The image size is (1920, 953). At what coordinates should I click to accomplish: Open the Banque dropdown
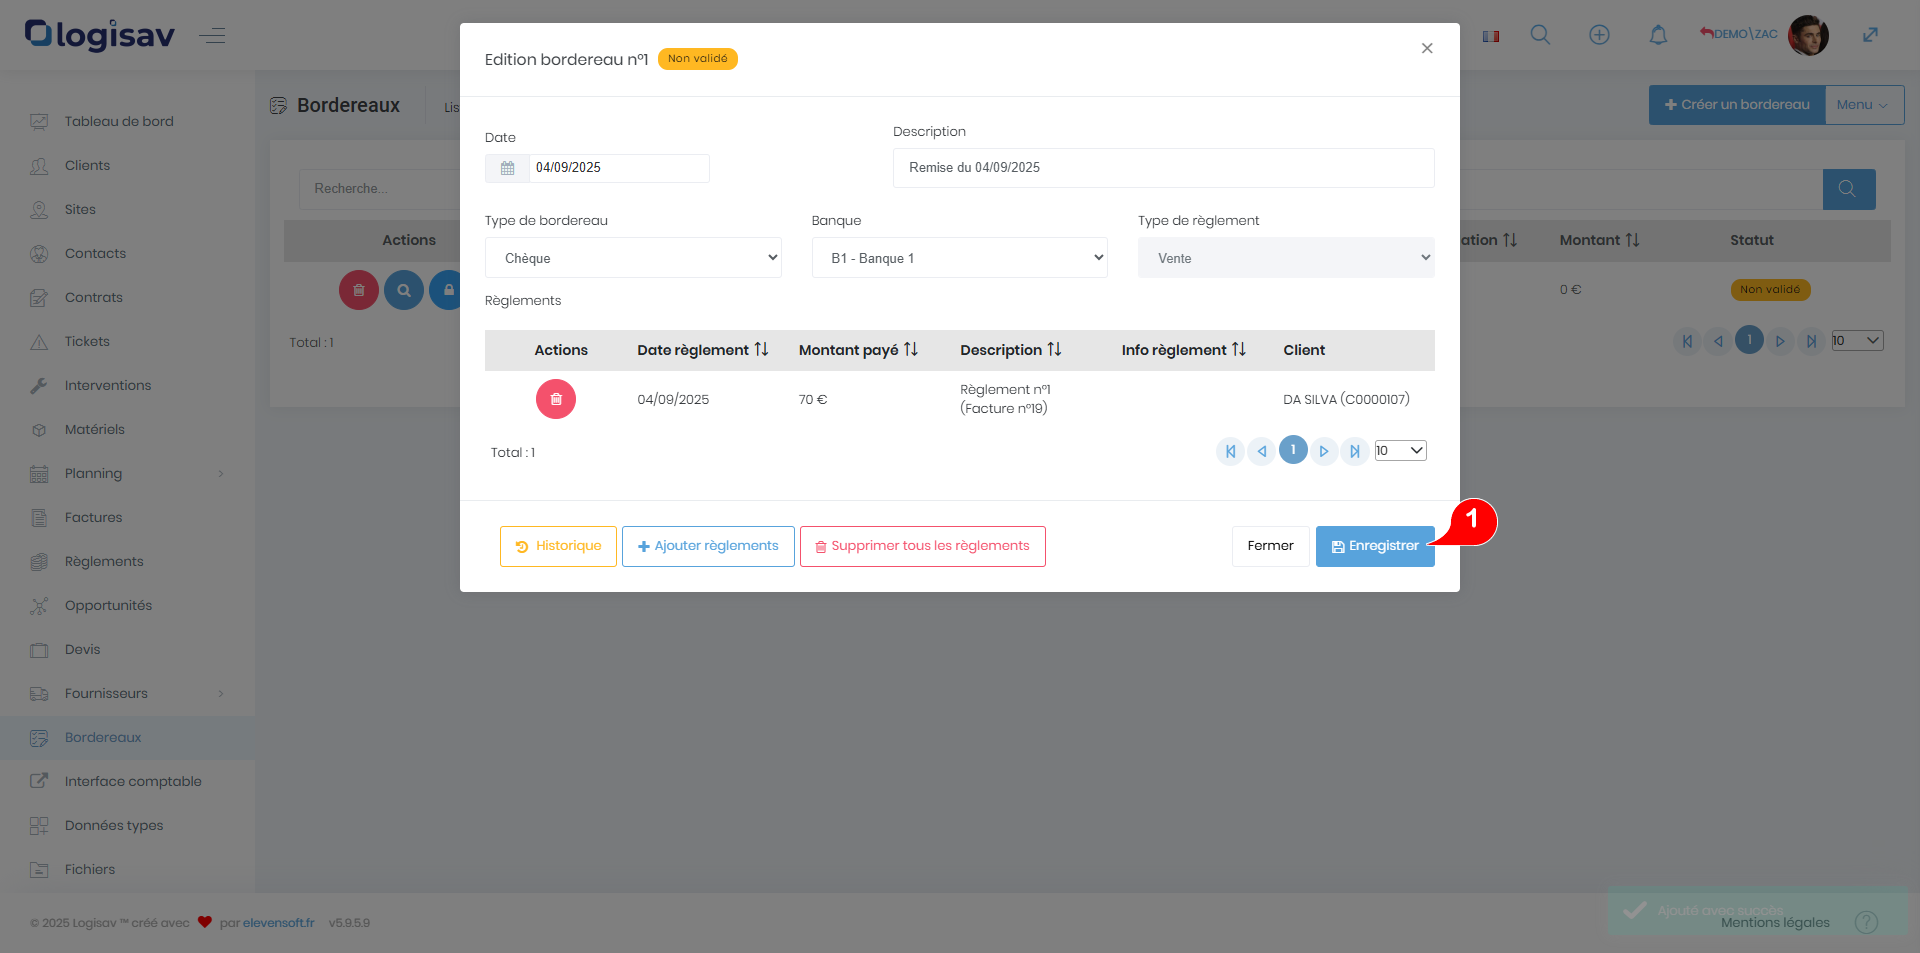(x=959, y=258)
